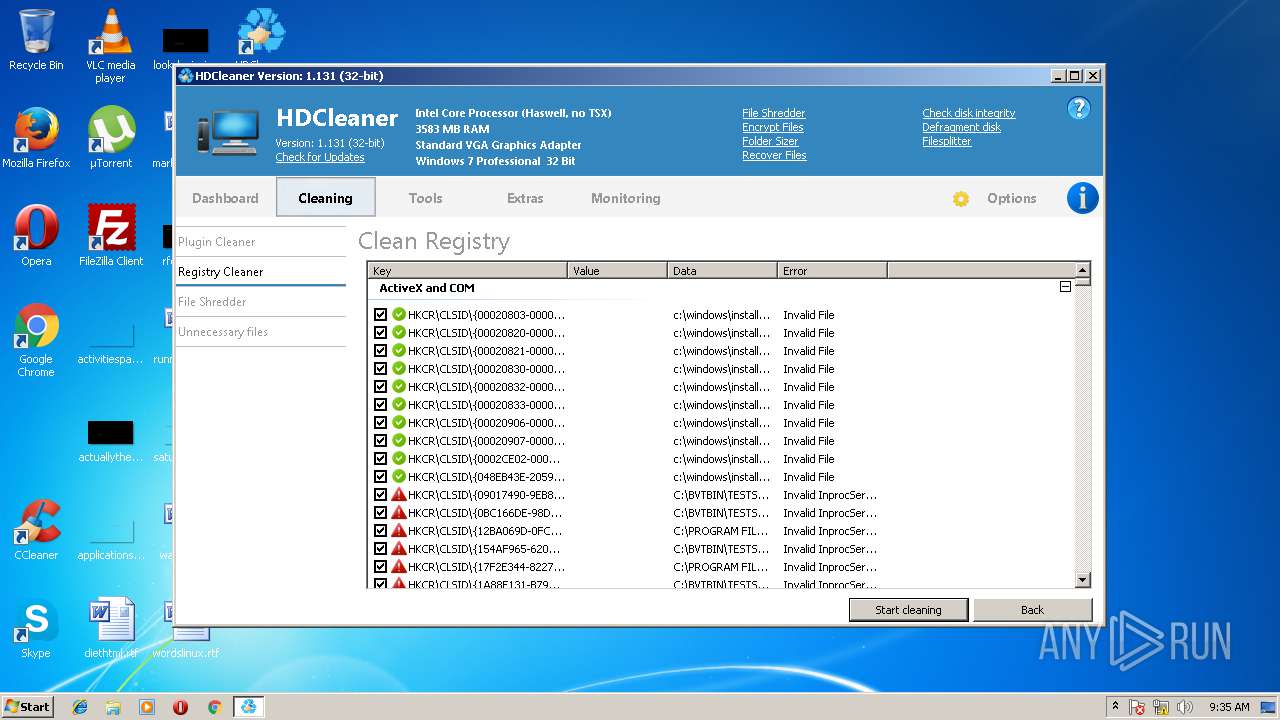Uncheck the HKCR\CLSID\{048EB43E-2059 entry
1280x720 pixels.
pos(380,476)
